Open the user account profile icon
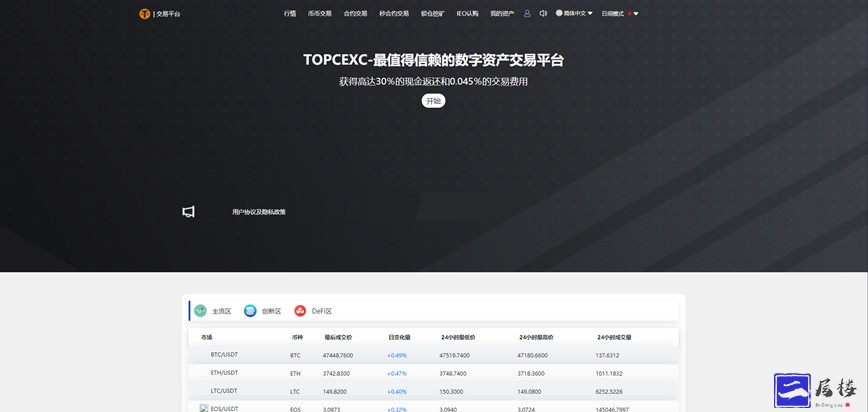 pyautogui.click(x=527, y=14)
